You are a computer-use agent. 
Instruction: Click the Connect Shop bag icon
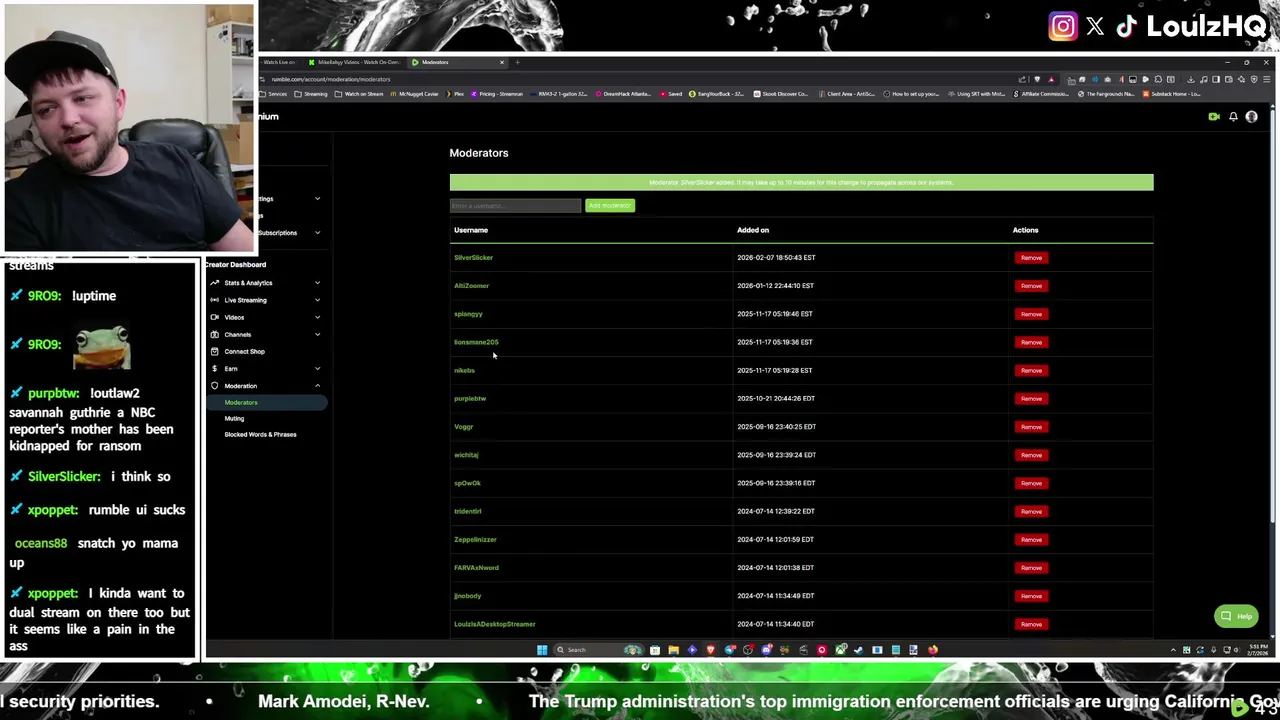click(x=214, y=351)
